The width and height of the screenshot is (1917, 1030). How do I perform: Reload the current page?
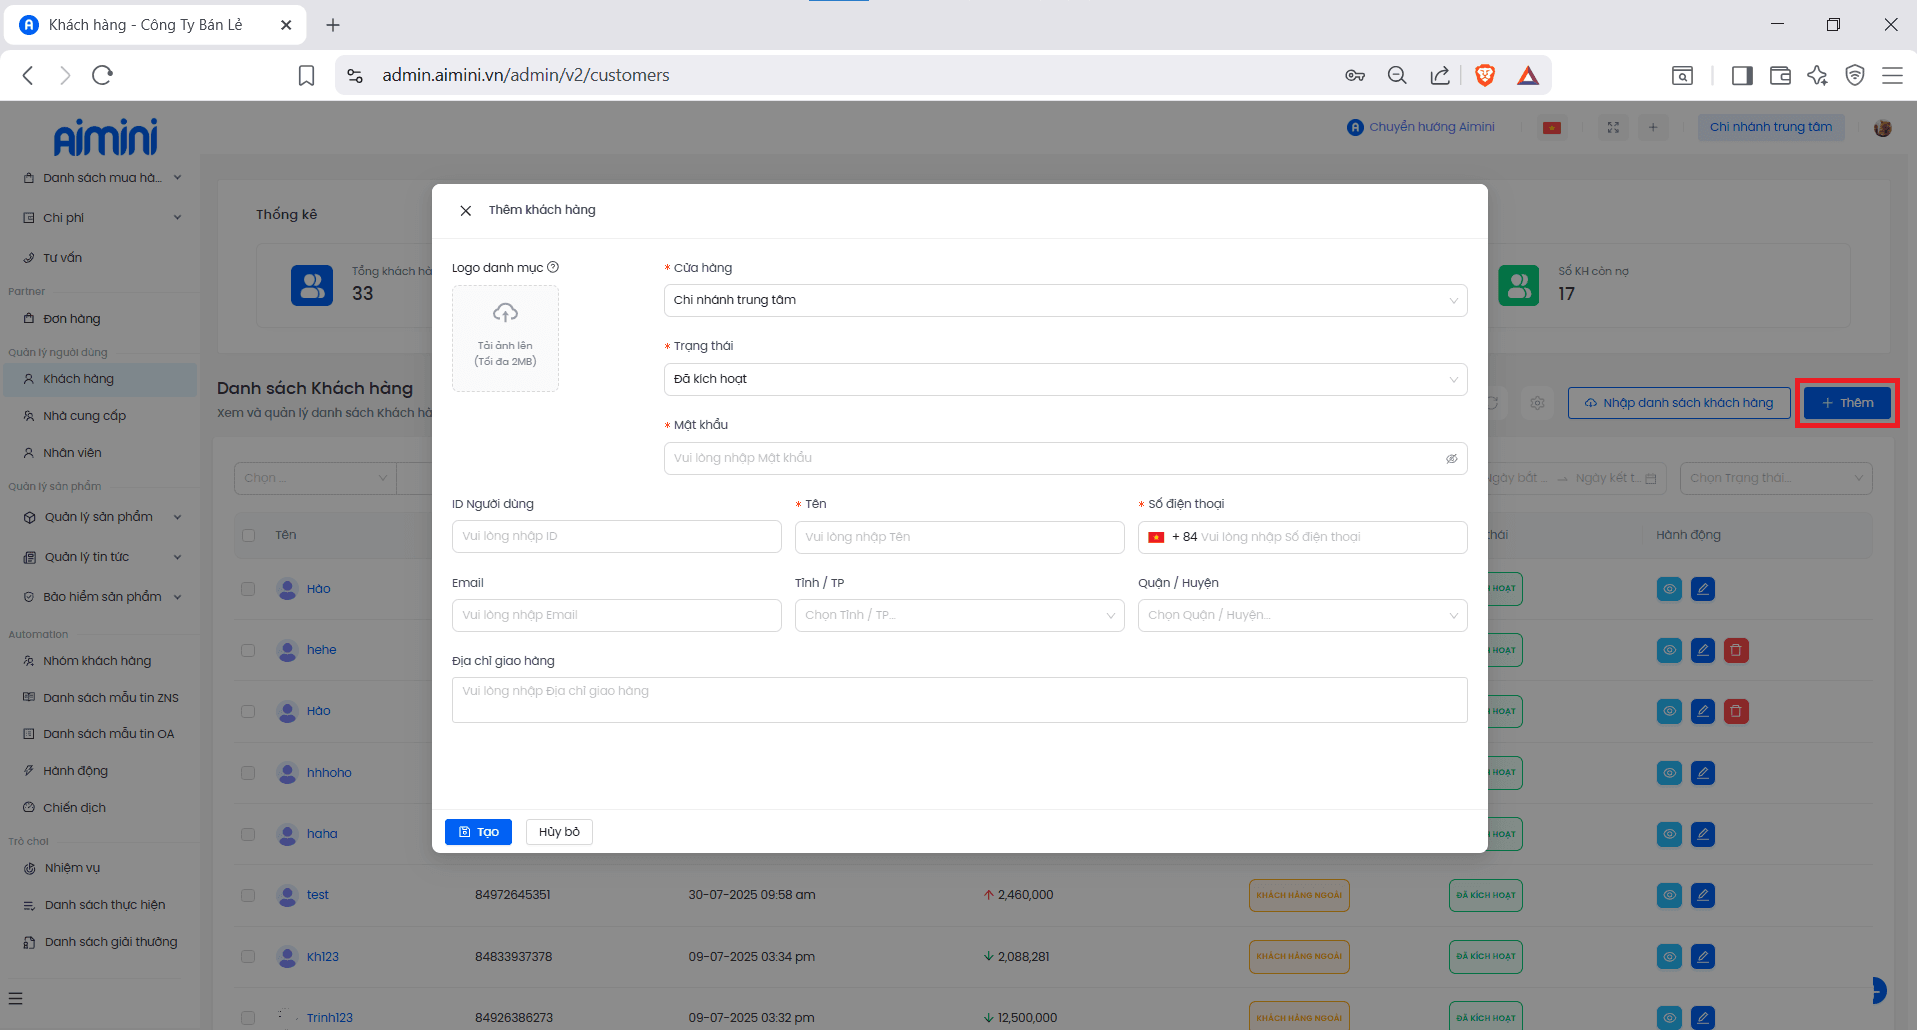coord(102,75)
